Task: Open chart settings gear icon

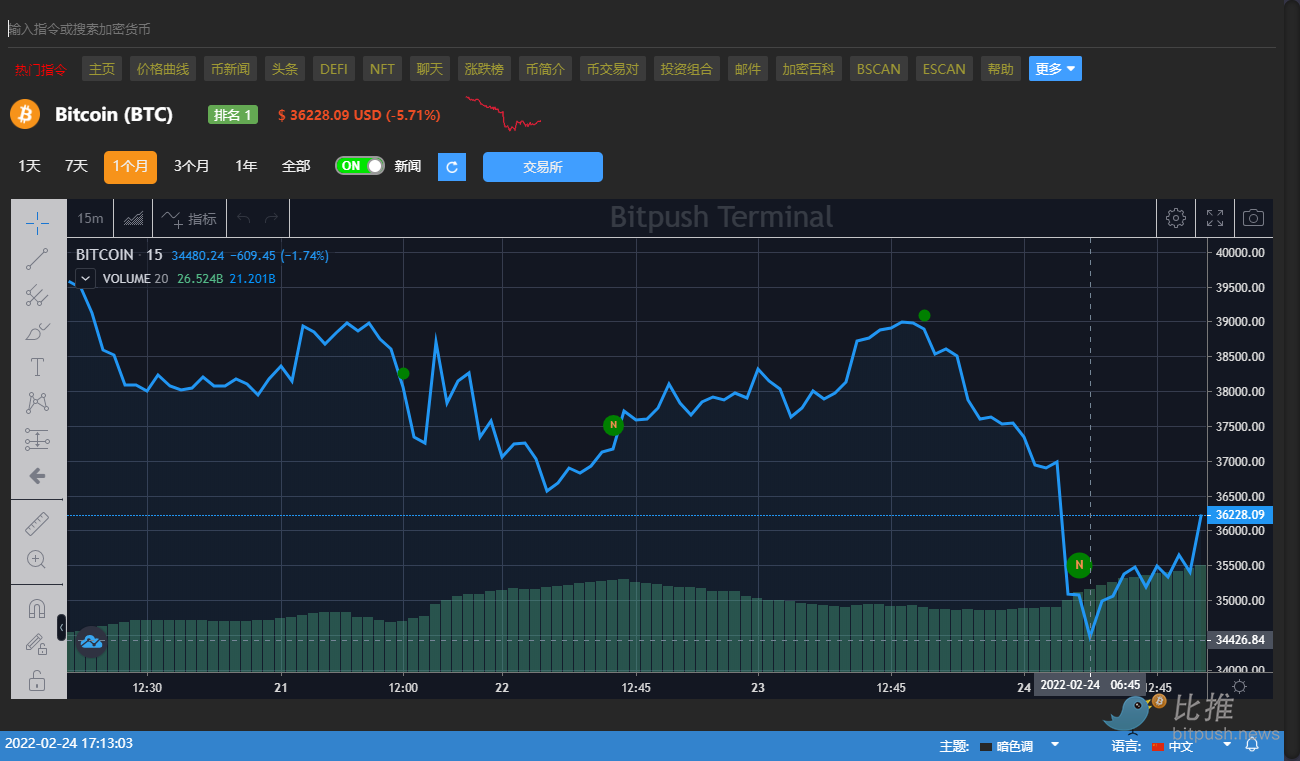Action: coord(1176,218)
